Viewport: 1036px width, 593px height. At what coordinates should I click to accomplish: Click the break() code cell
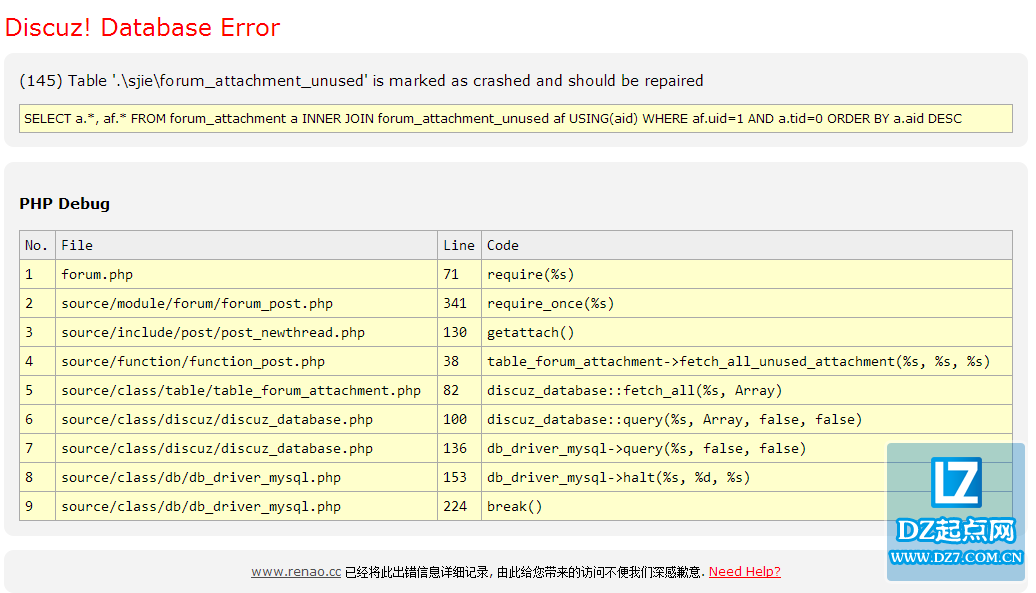(747, 506)
